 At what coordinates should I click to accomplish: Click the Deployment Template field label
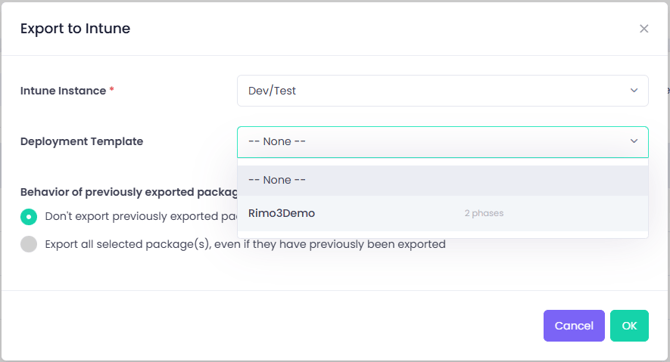point(82,141)
